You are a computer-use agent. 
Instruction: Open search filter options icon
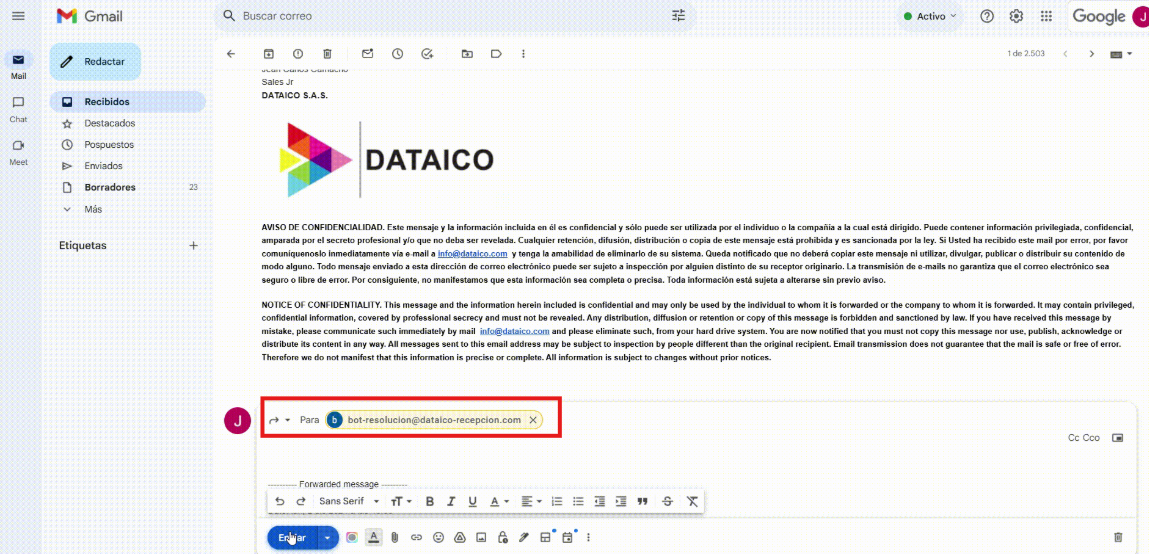click(679, 15)
